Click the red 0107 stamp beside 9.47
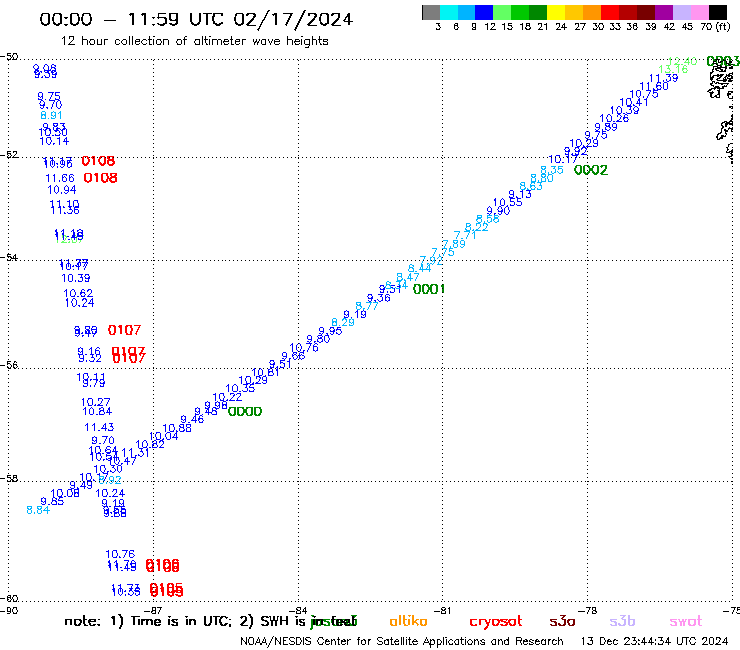Viewport: 740px width, 650px height. [124, 330]
